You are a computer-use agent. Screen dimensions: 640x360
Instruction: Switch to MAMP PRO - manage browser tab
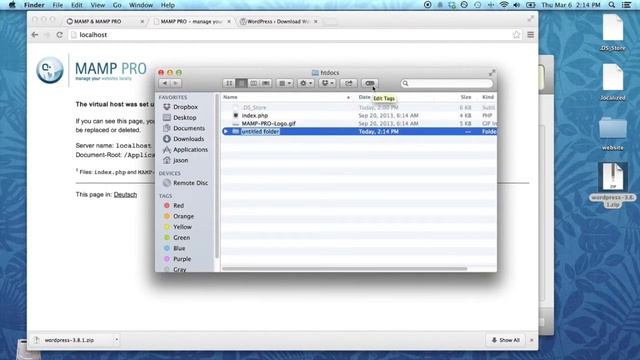click(191, 21)
